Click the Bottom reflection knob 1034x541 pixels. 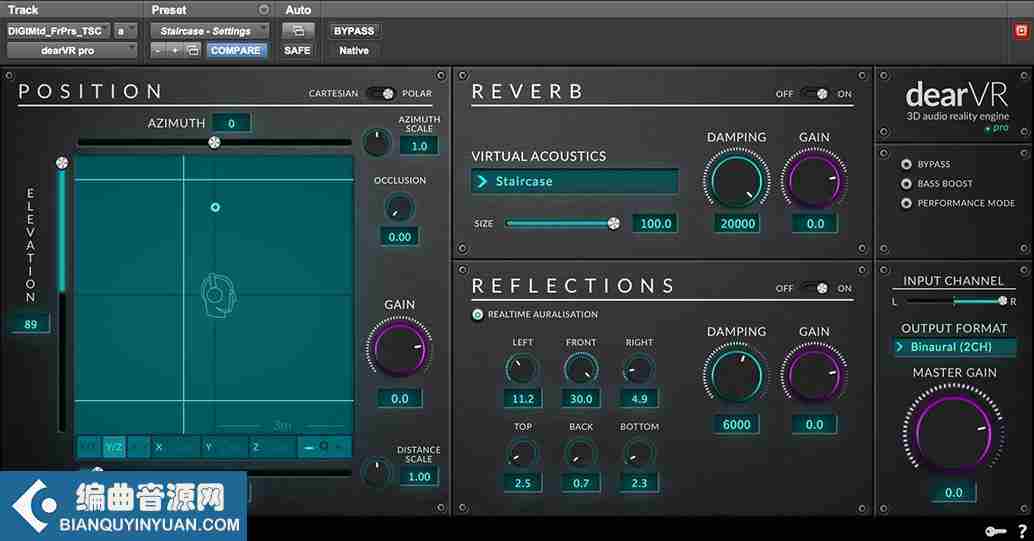click(639, 454)
